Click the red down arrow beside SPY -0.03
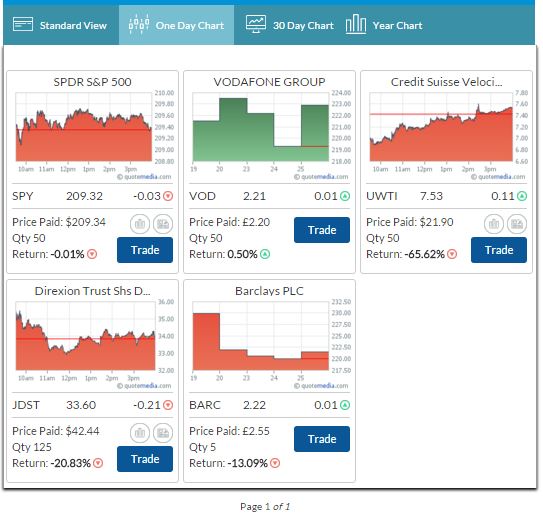The image size is (543, 519). click(x=168, y=196)
